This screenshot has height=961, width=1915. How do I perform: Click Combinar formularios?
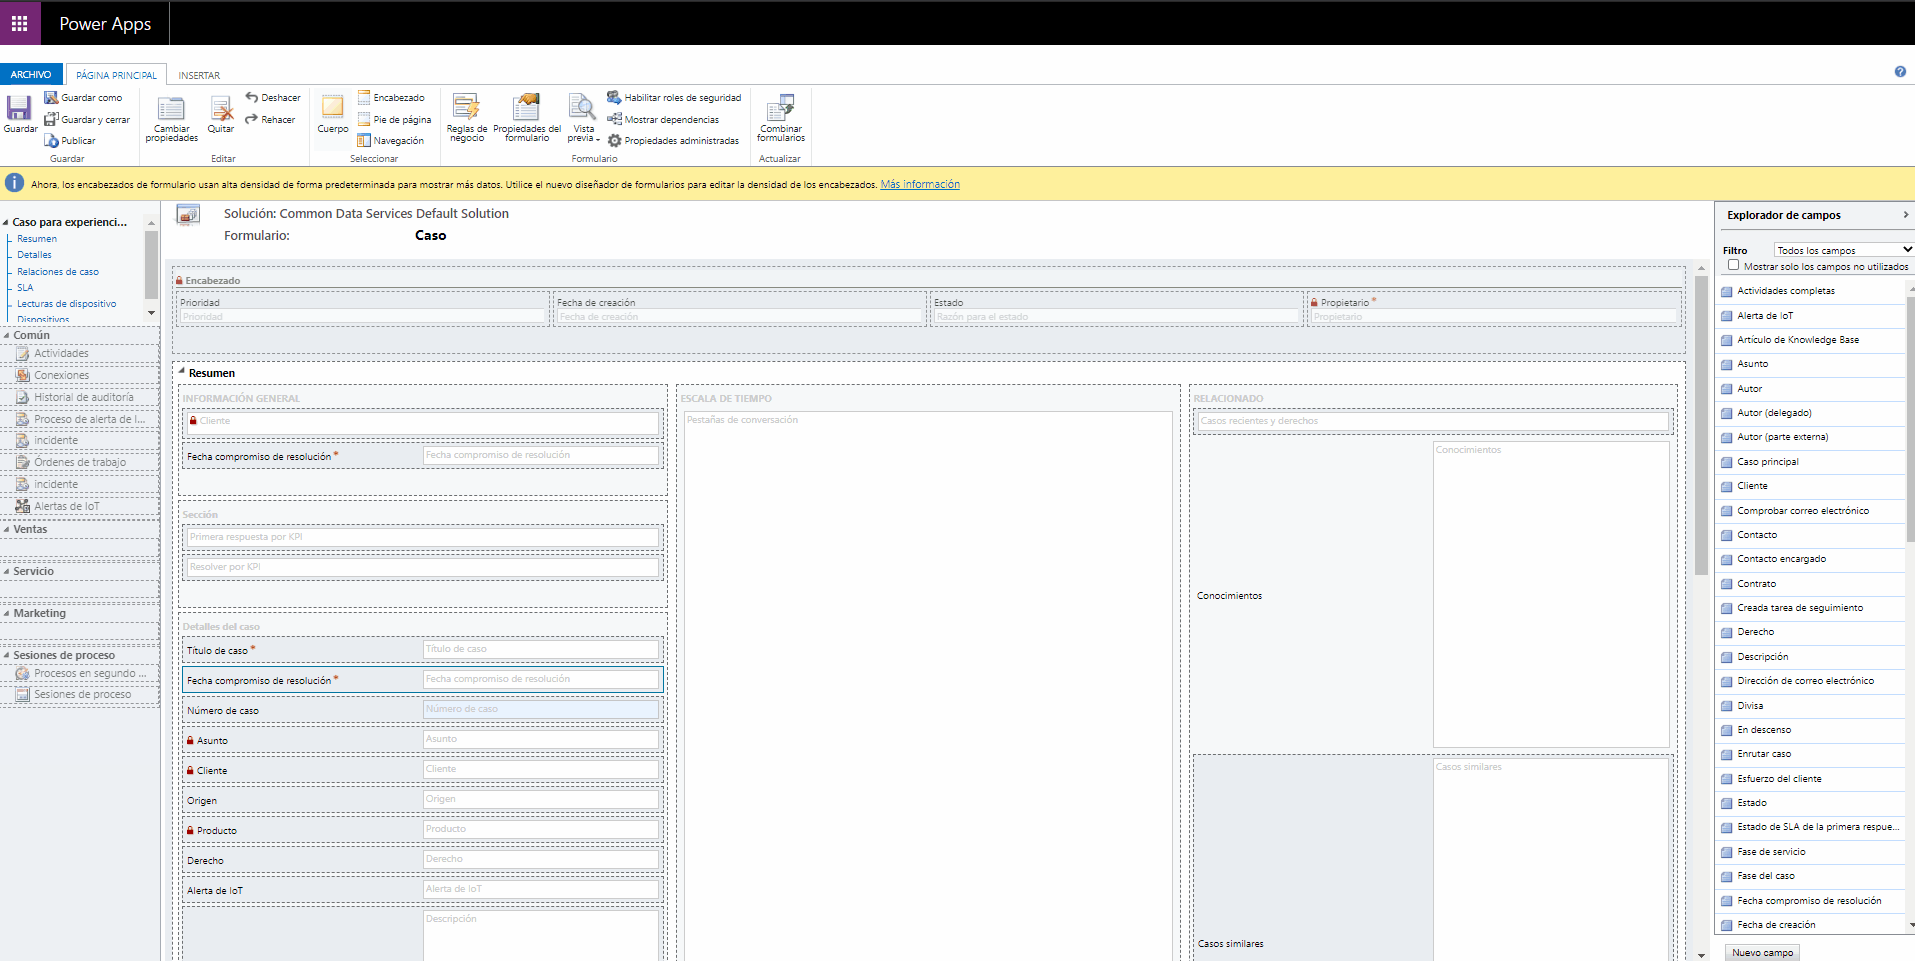click(x=781, y=118)
